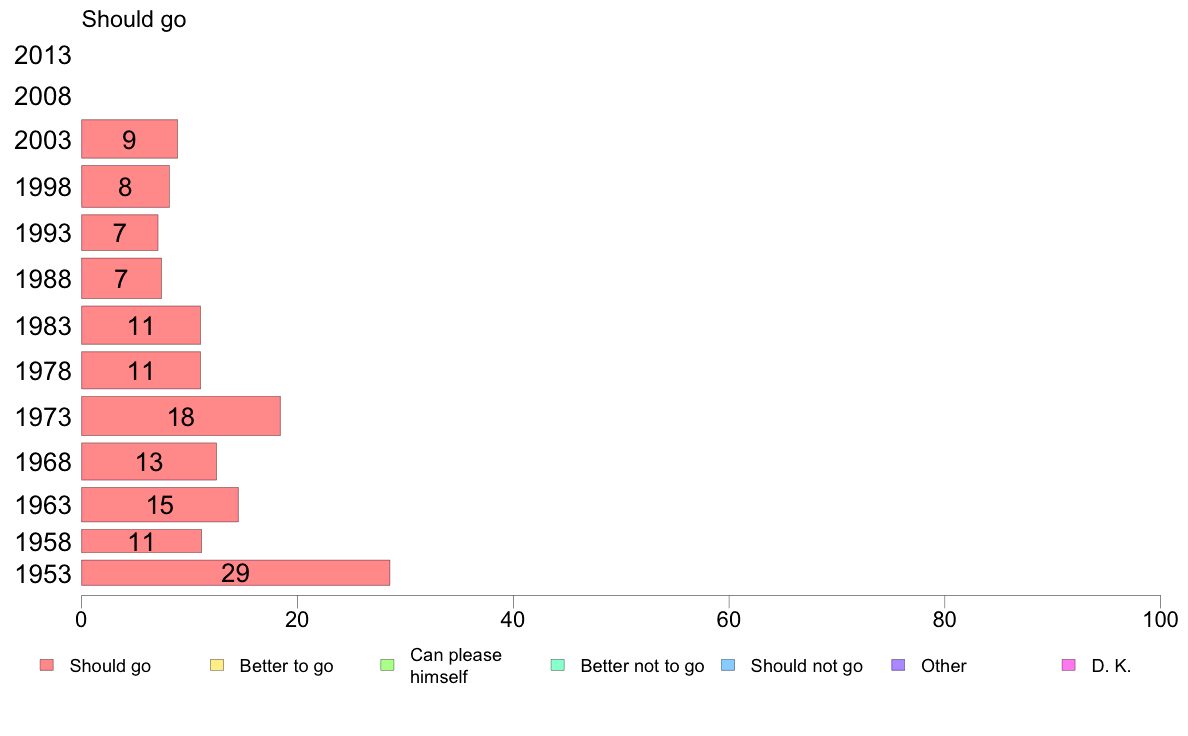Select the 2003 bar showing 9
Image resolution: width=1188 pixels, height=736 pixels.
[130, 139]
